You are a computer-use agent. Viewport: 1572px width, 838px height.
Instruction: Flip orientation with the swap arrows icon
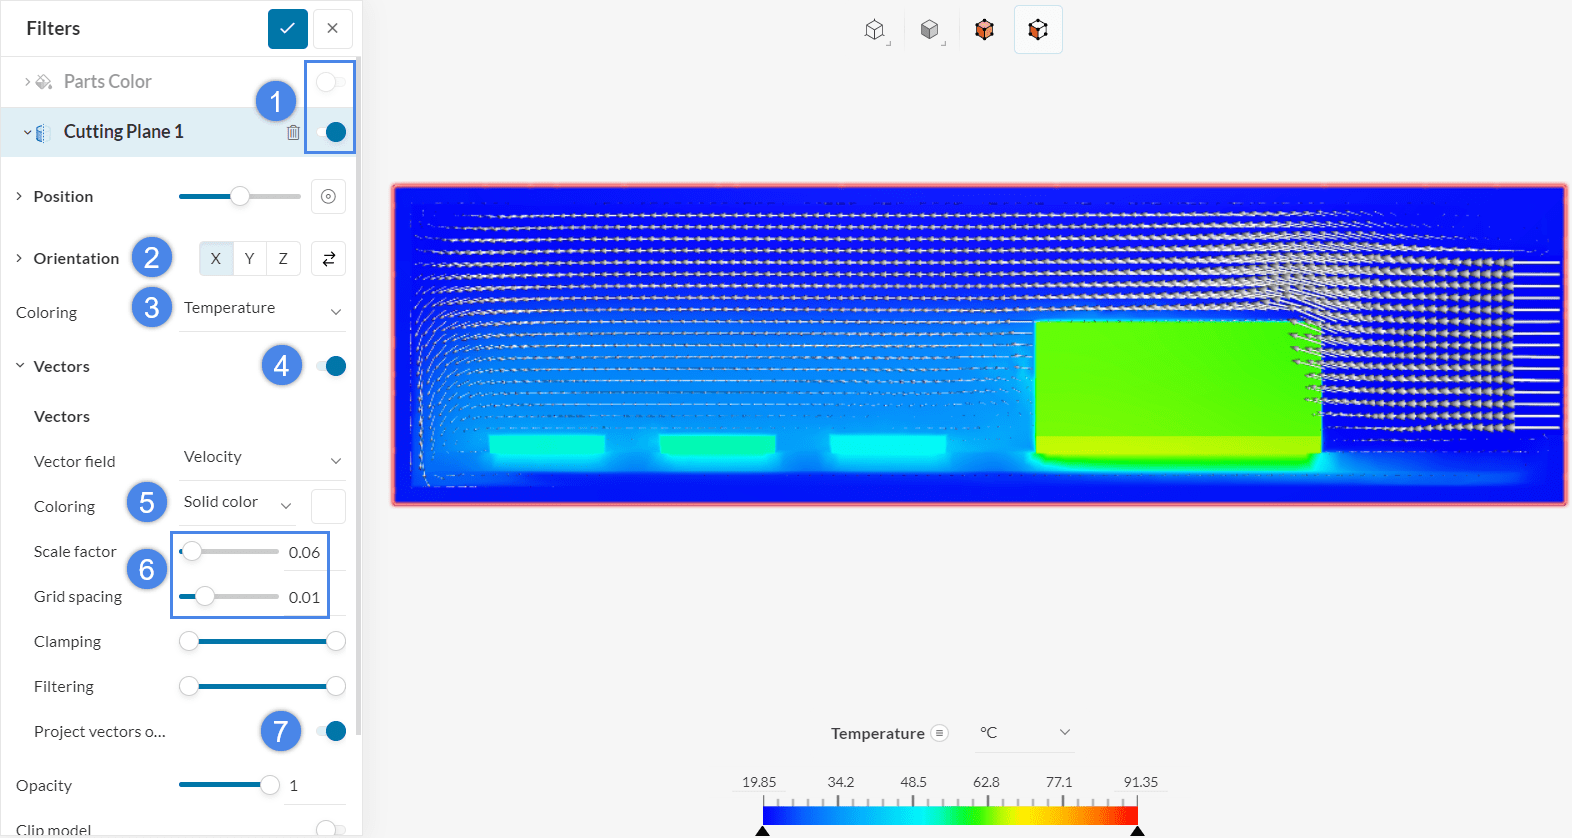(328, 259)
